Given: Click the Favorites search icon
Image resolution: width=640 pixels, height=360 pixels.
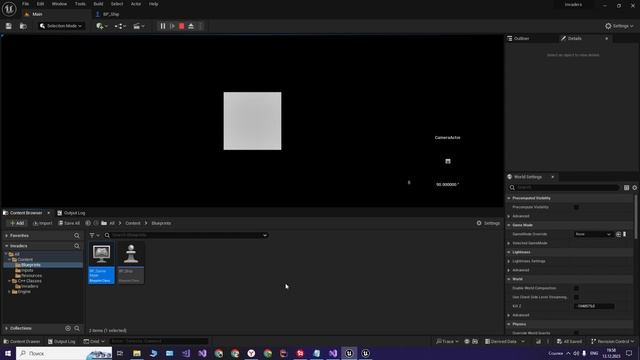Looking at the screenshot, I should coord(77,236).
